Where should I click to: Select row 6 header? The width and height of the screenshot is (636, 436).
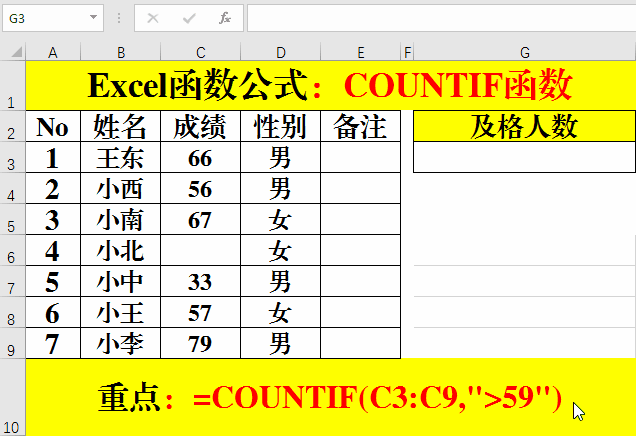point(12,250)
